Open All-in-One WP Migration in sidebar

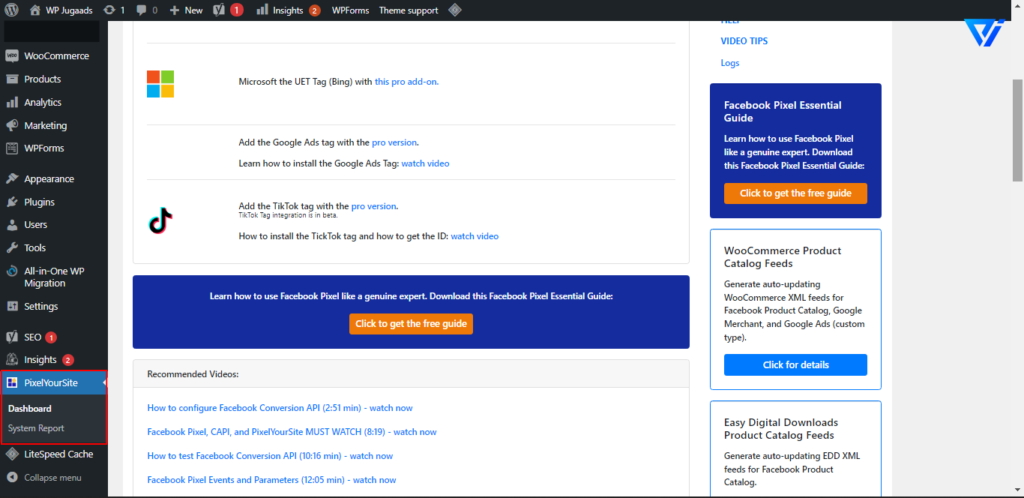coord(54,277)
